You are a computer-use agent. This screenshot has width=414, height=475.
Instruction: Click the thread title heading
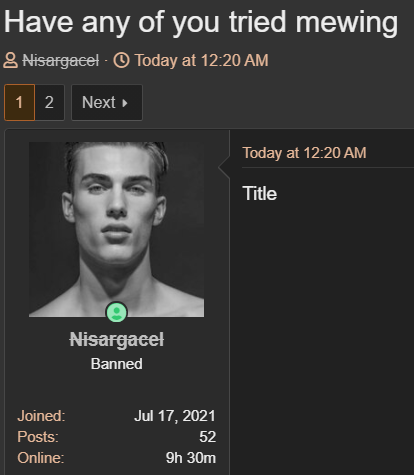click(201, 22)
